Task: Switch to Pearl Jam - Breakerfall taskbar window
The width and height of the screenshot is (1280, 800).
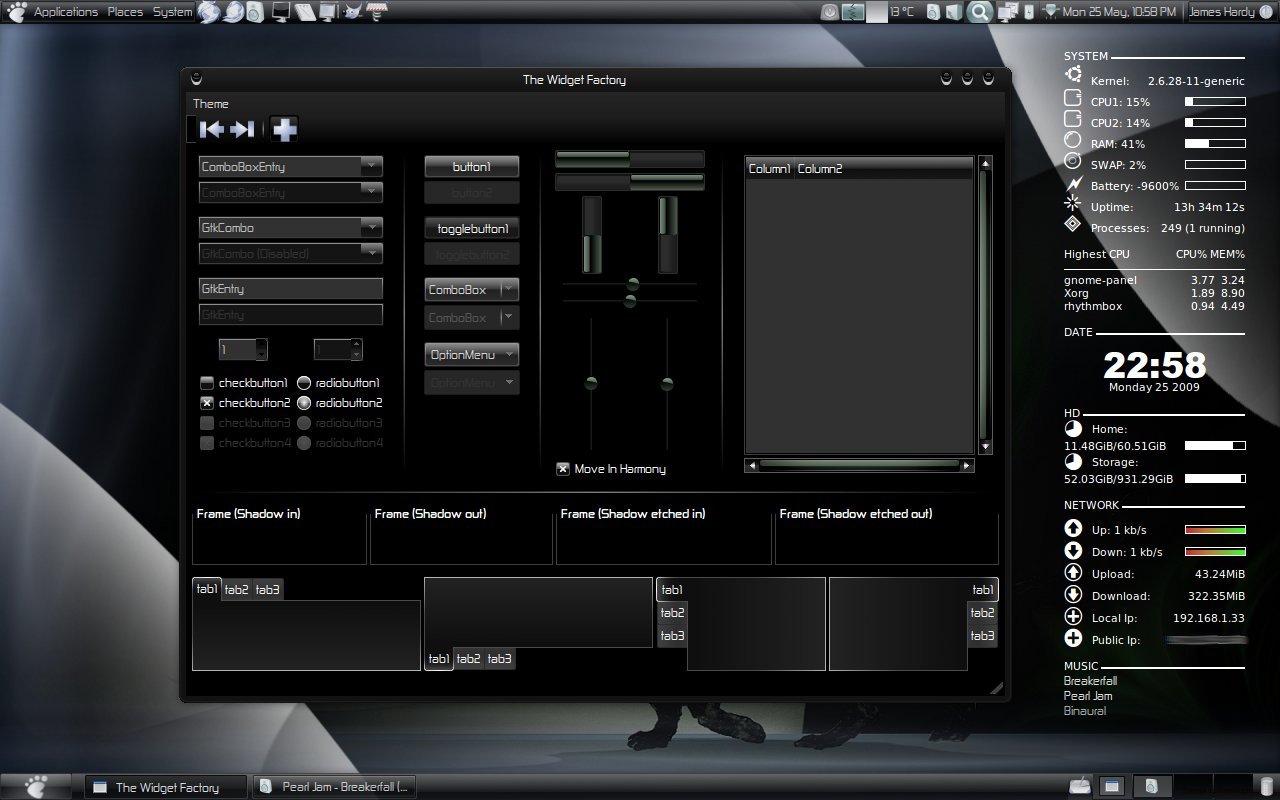Action: coord(334,787)
